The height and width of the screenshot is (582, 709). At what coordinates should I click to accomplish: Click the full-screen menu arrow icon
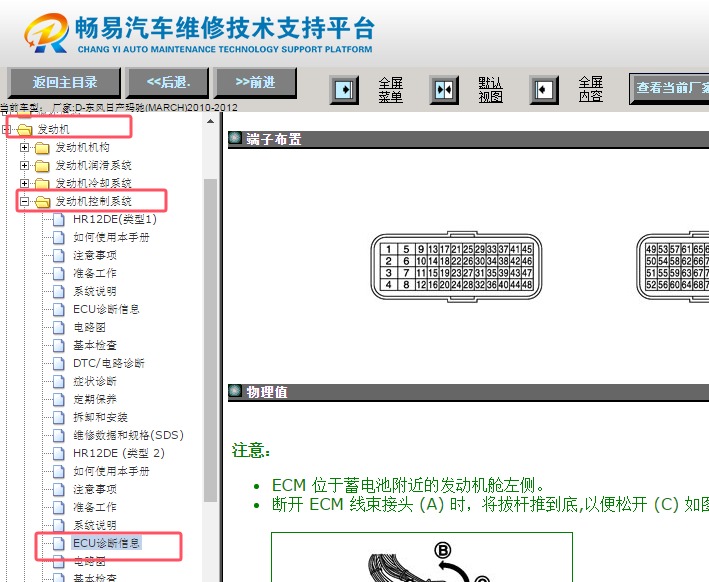(344, 90)
